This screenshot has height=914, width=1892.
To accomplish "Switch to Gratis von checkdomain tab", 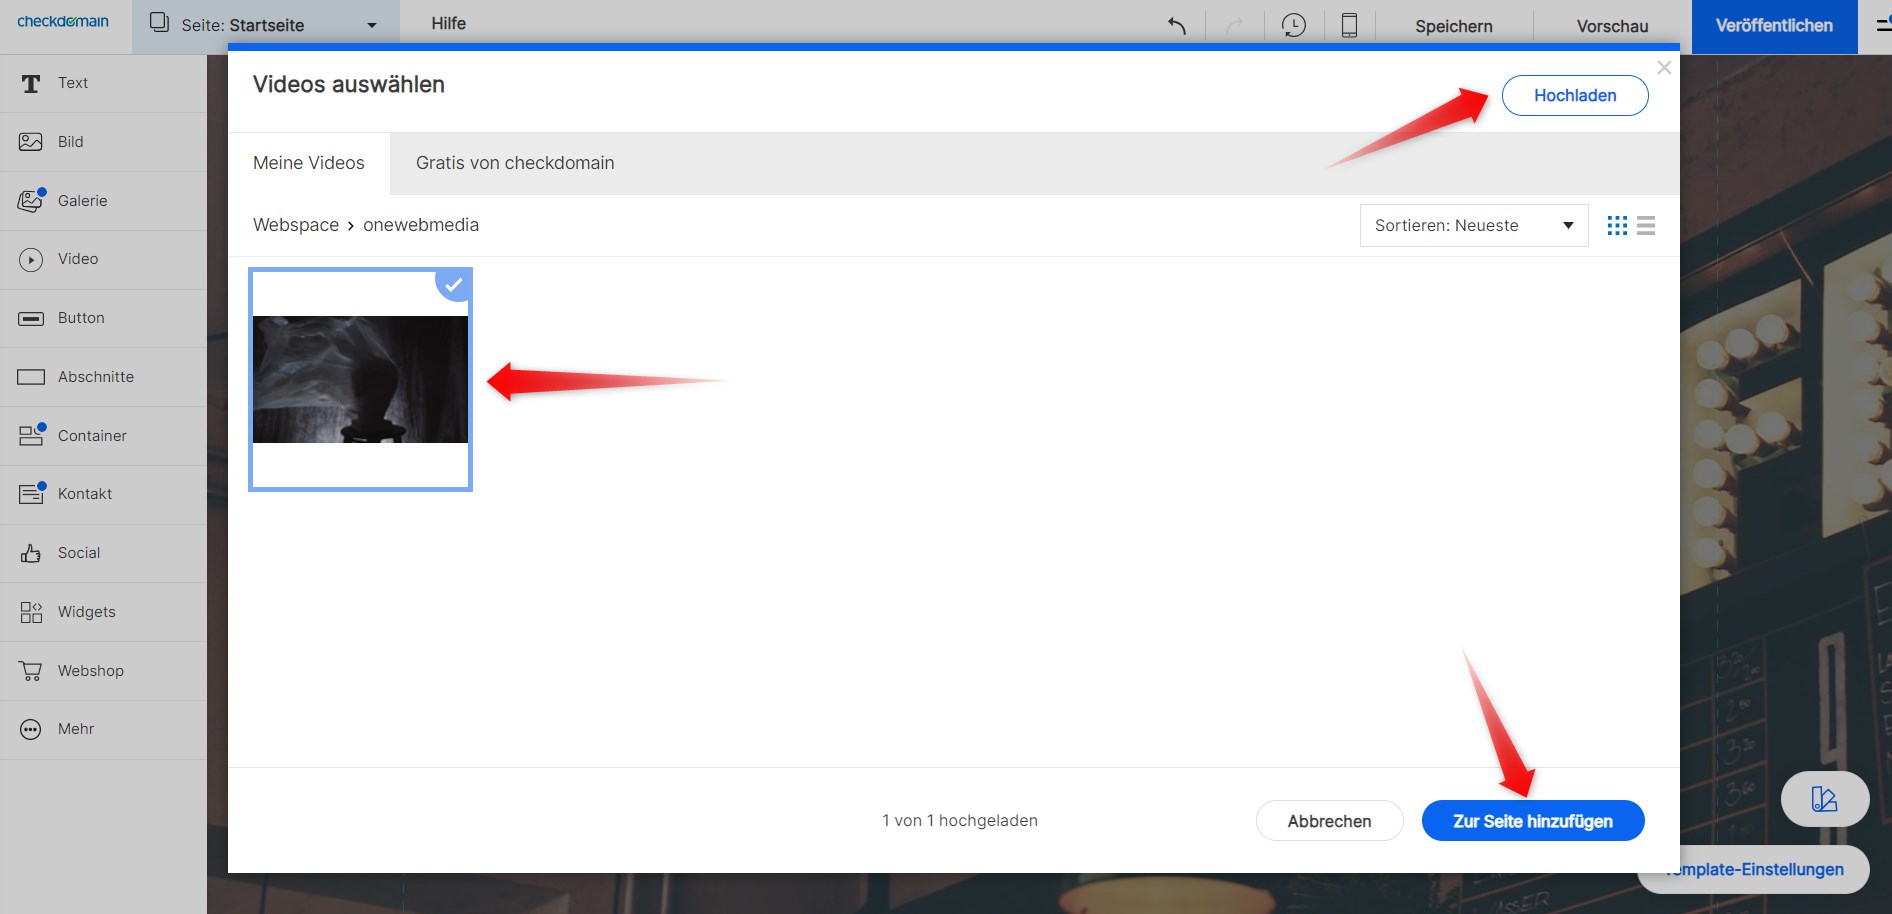I will [x=515, y=163].
